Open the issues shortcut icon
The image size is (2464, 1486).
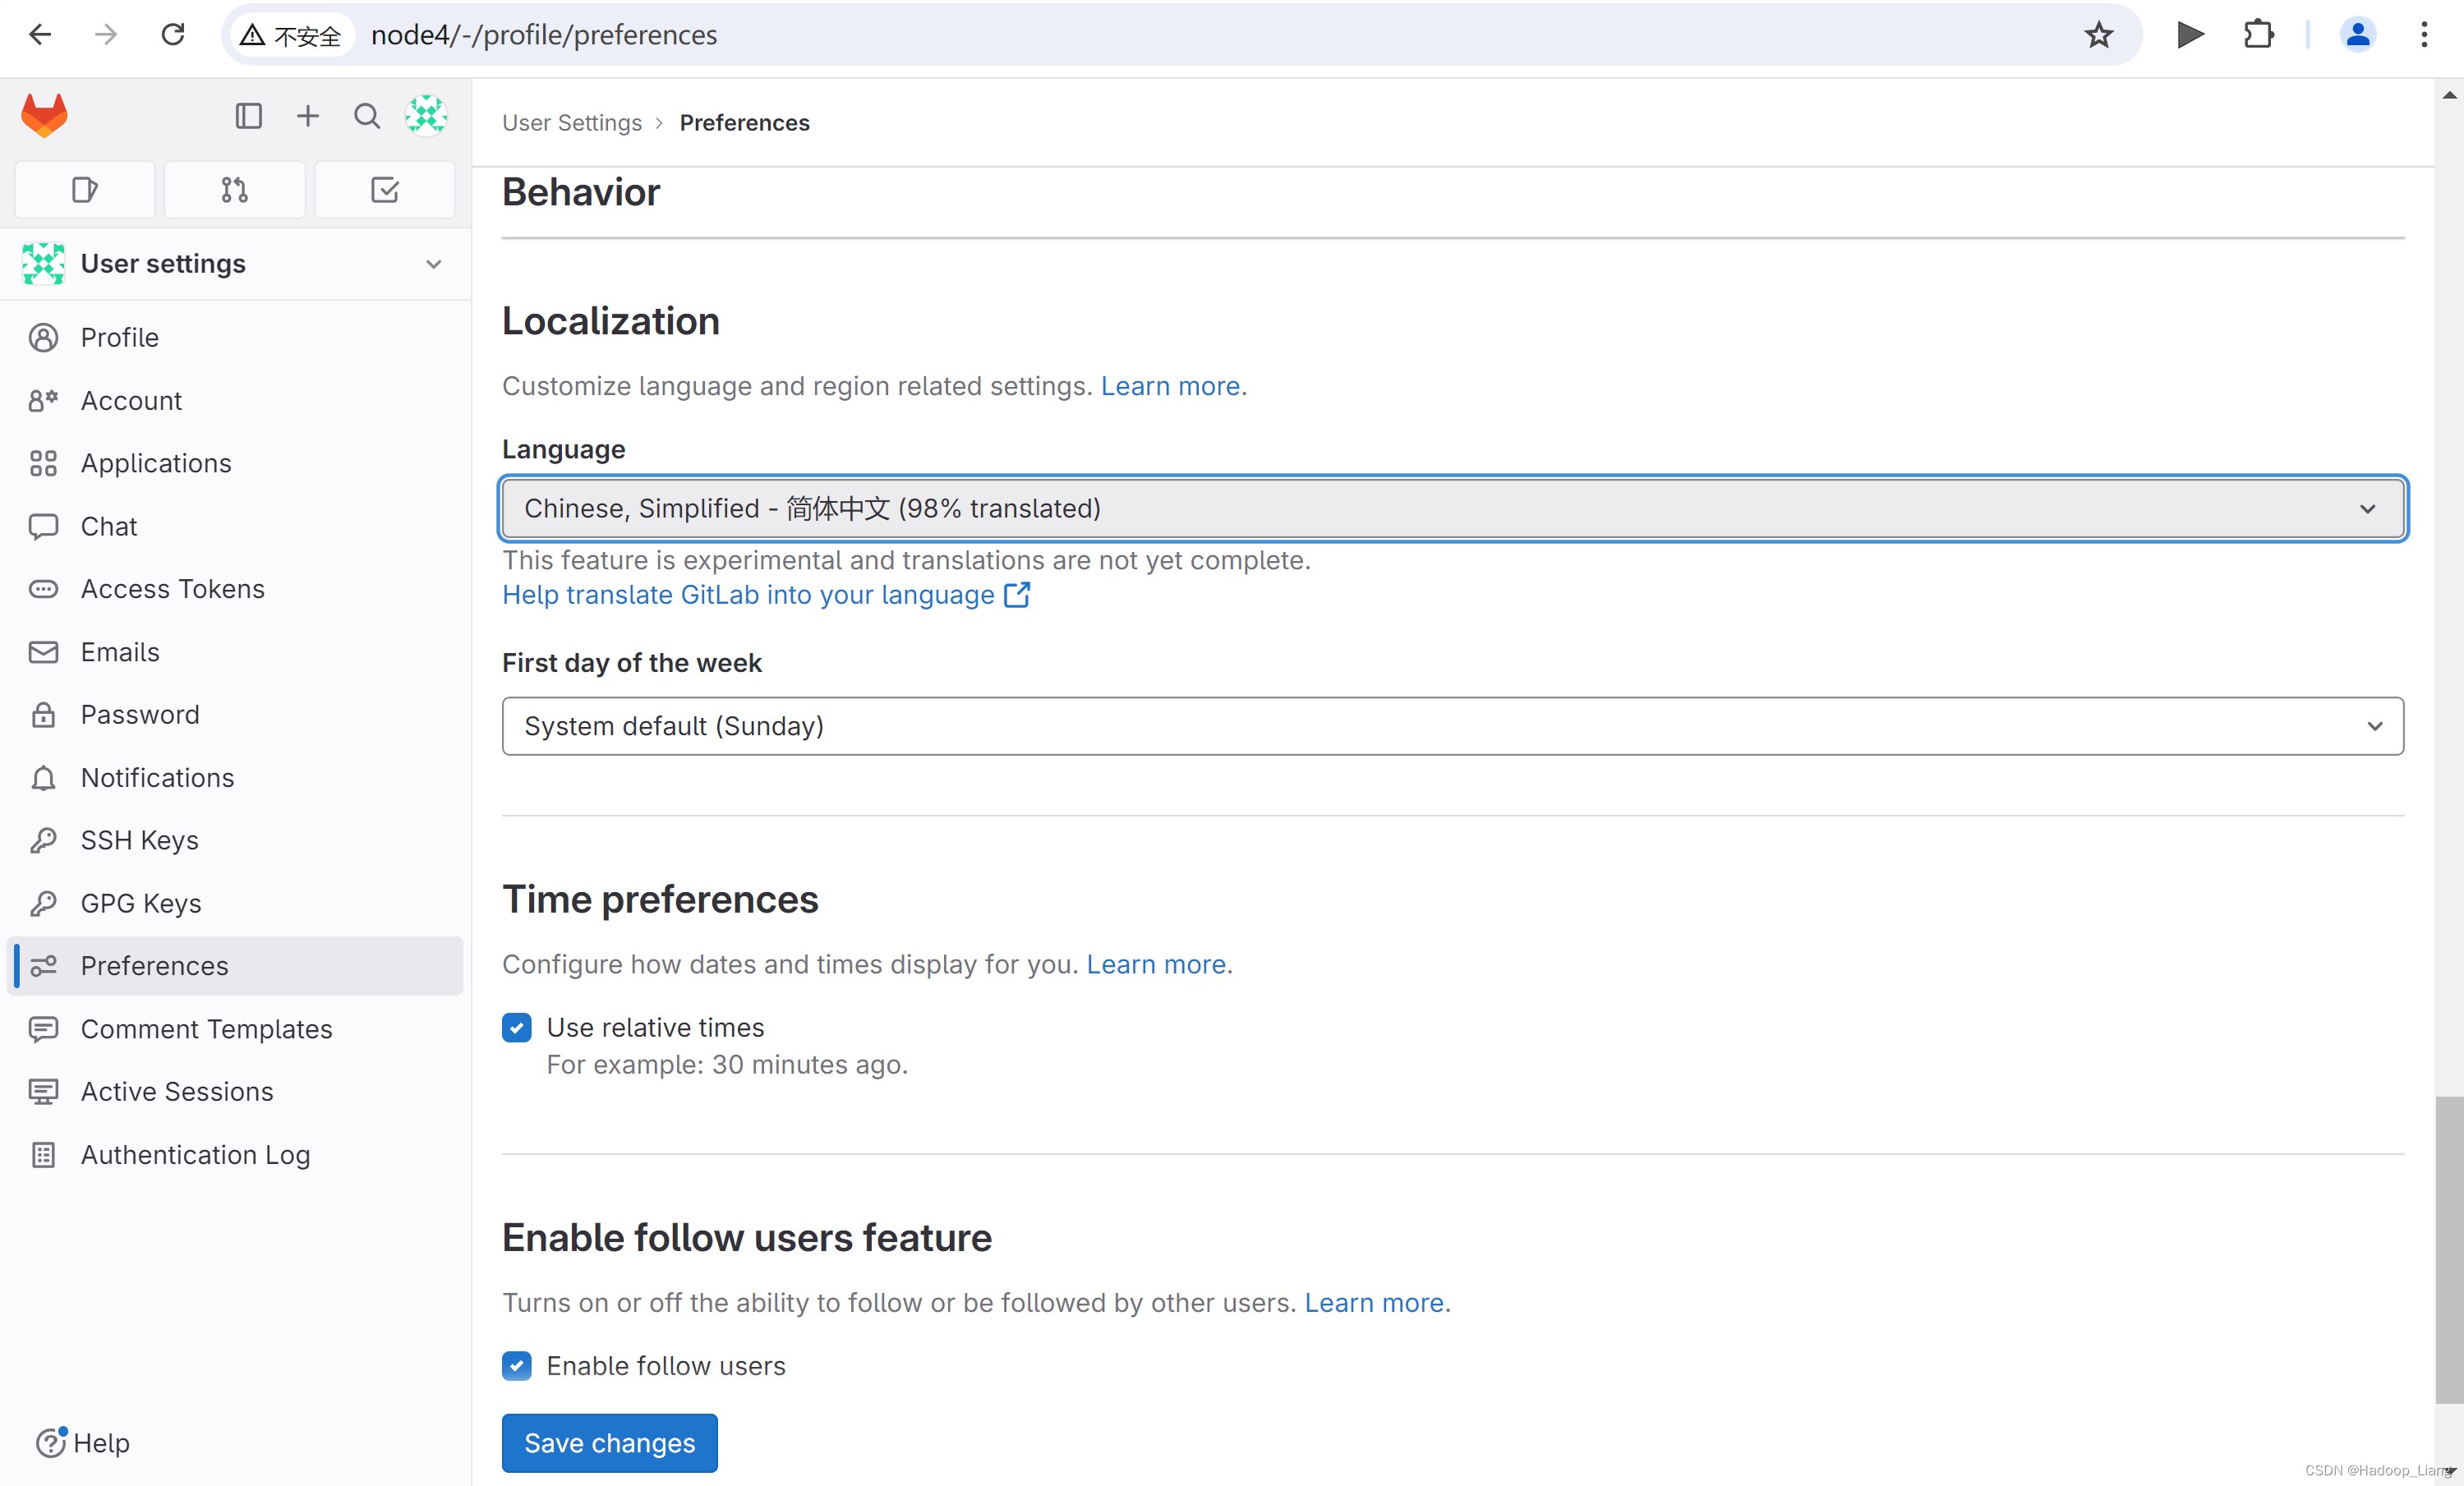point(85,190)
